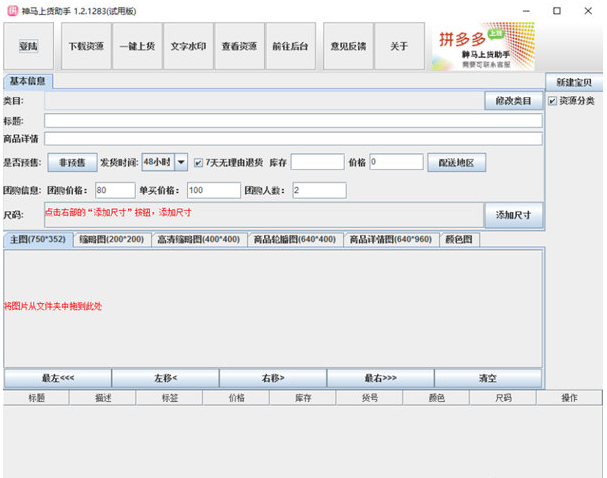
Task: Open 意见反馈 feedback
Action: pos(347,47)
